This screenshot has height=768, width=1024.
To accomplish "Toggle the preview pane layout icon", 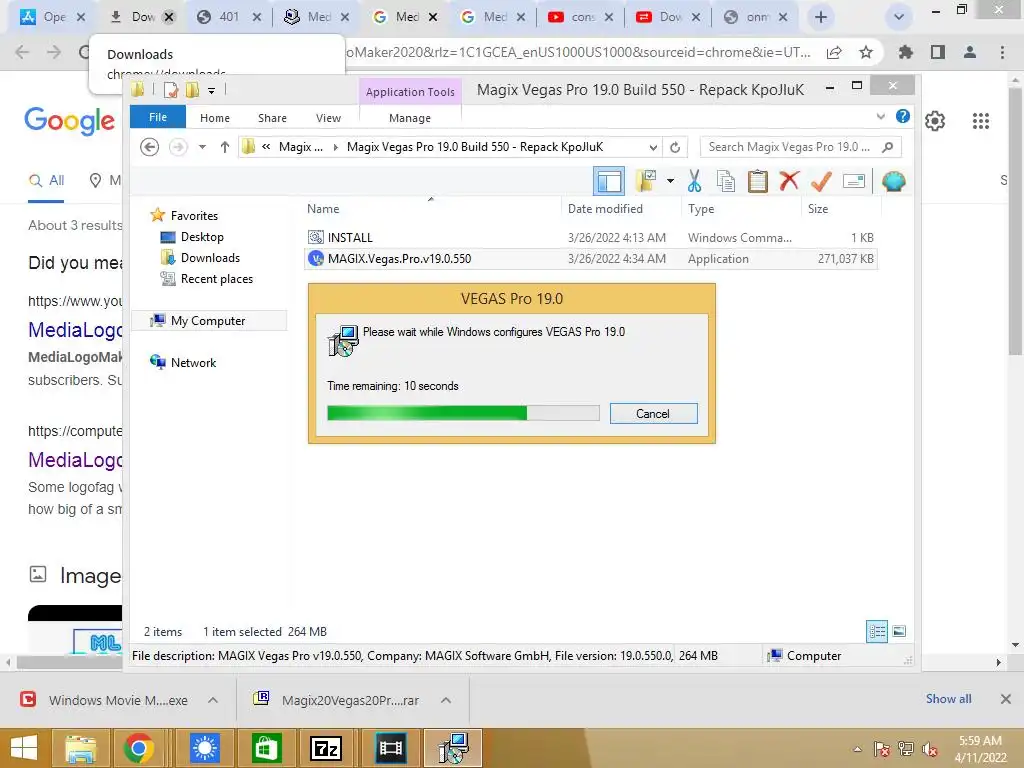I will pos(609,181).
